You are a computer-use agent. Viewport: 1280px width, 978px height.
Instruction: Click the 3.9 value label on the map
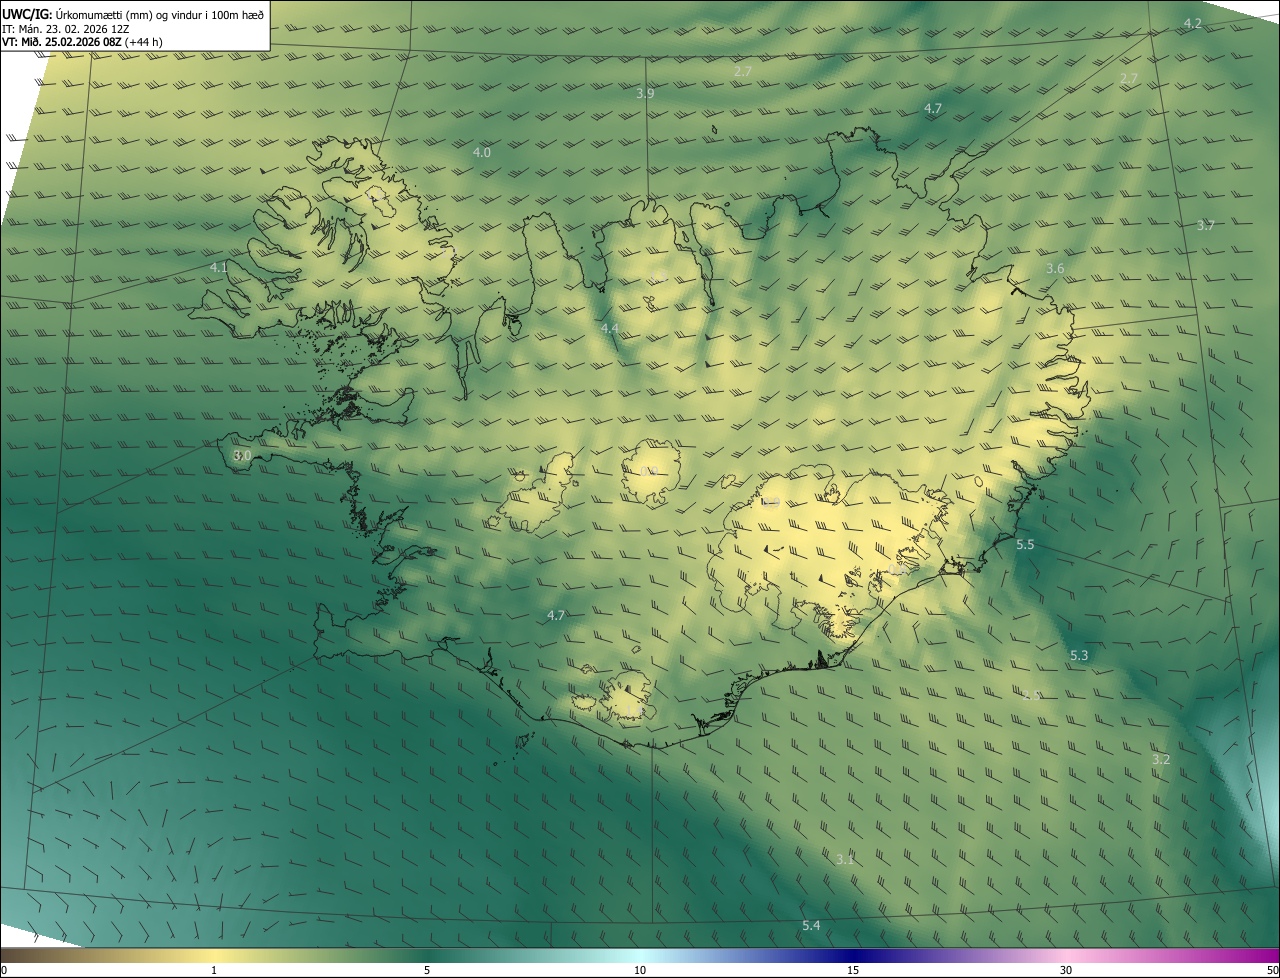645,93
